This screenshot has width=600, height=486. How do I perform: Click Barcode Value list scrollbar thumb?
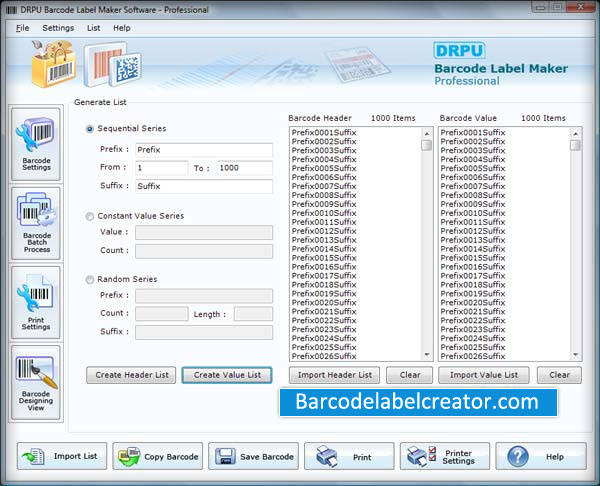[x=575, y=145]
